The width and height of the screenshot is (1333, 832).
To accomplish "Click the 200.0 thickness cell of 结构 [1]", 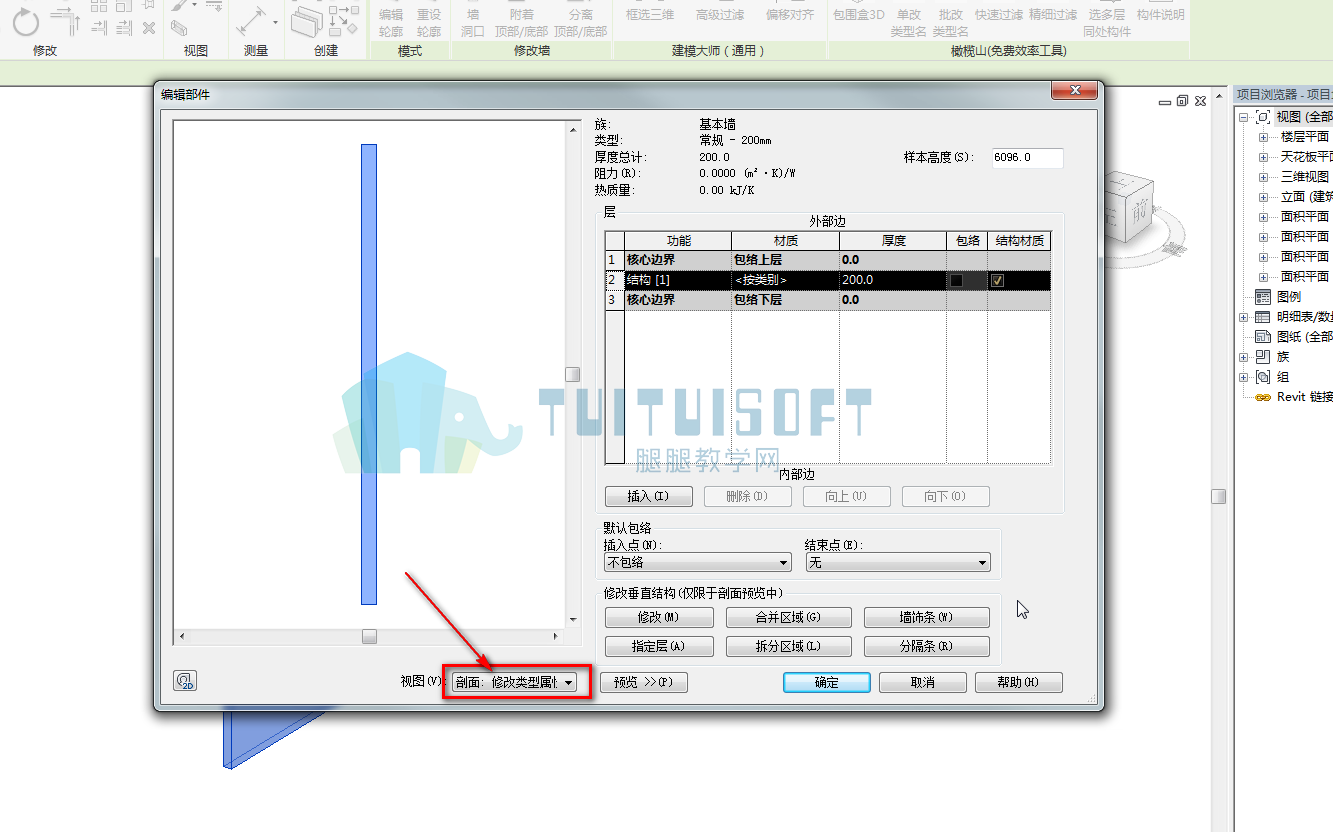I will (x=892, y=280).
